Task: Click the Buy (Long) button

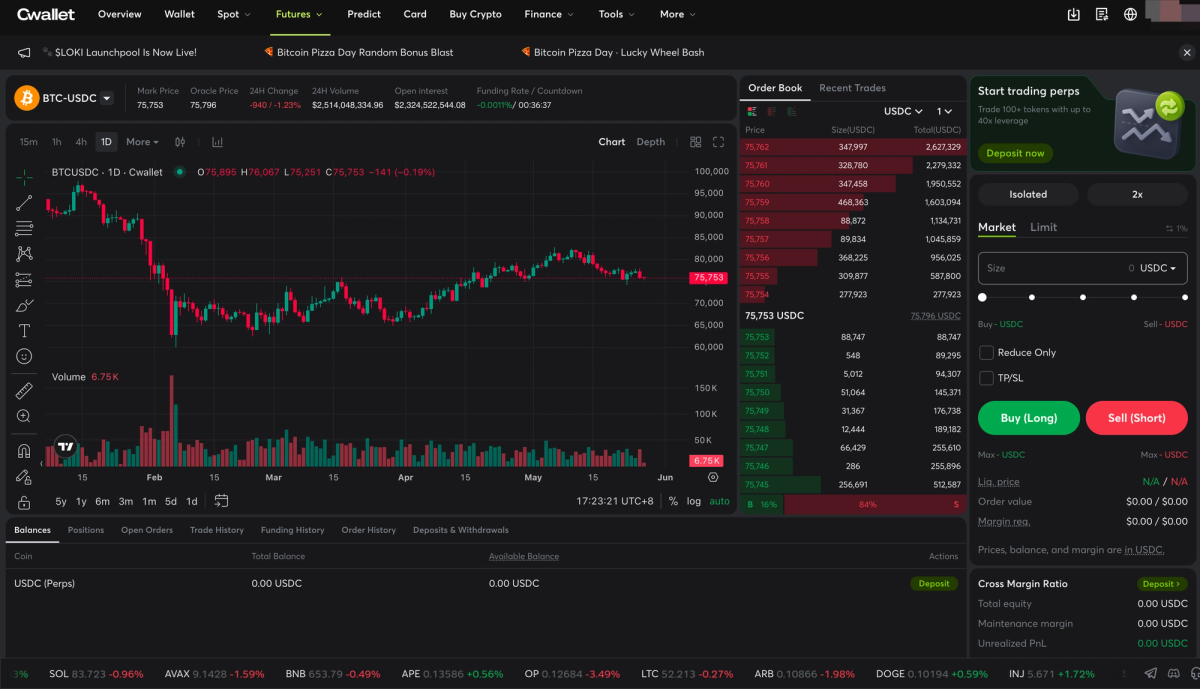Action: coord(1029,418)
